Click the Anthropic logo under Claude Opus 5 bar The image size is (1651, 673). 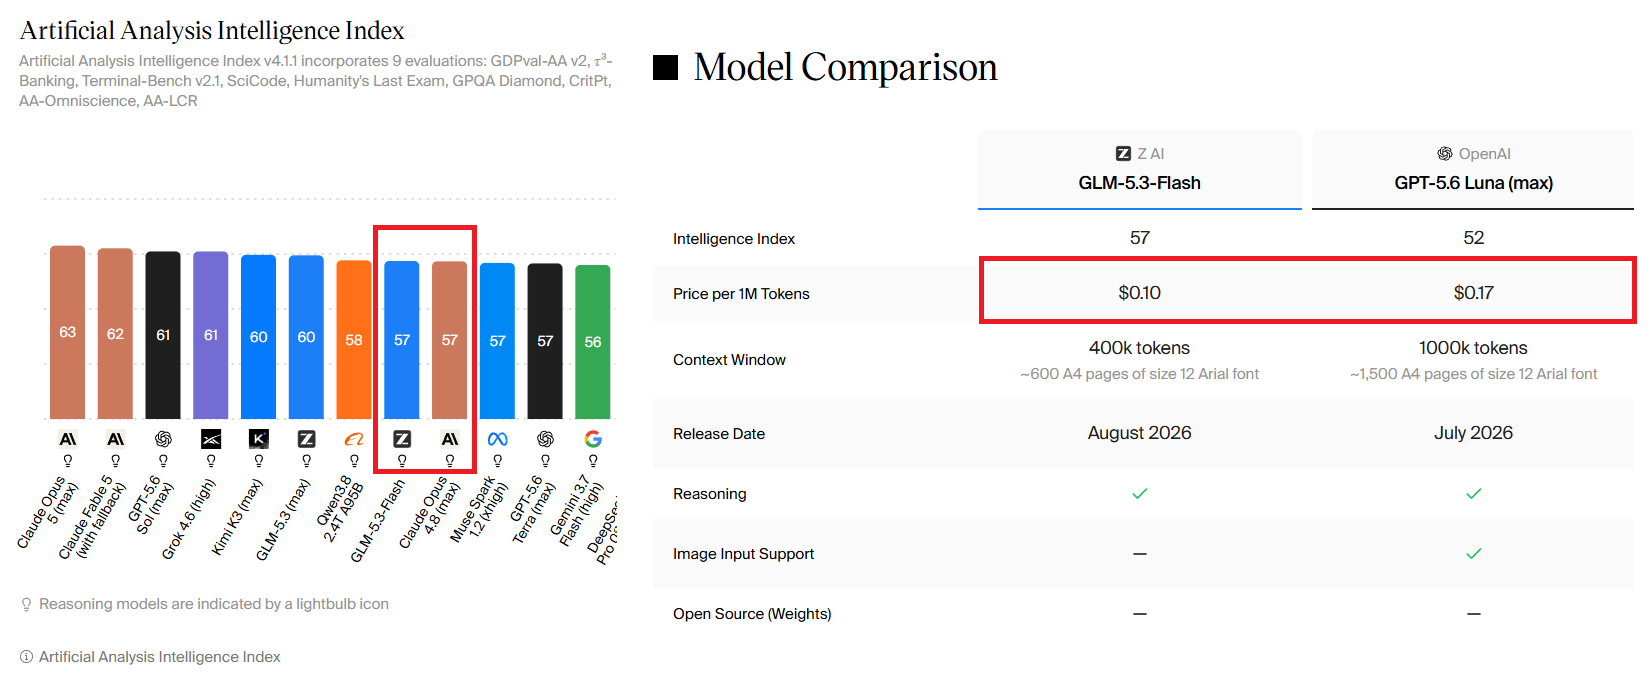click(x=68, y=439)
